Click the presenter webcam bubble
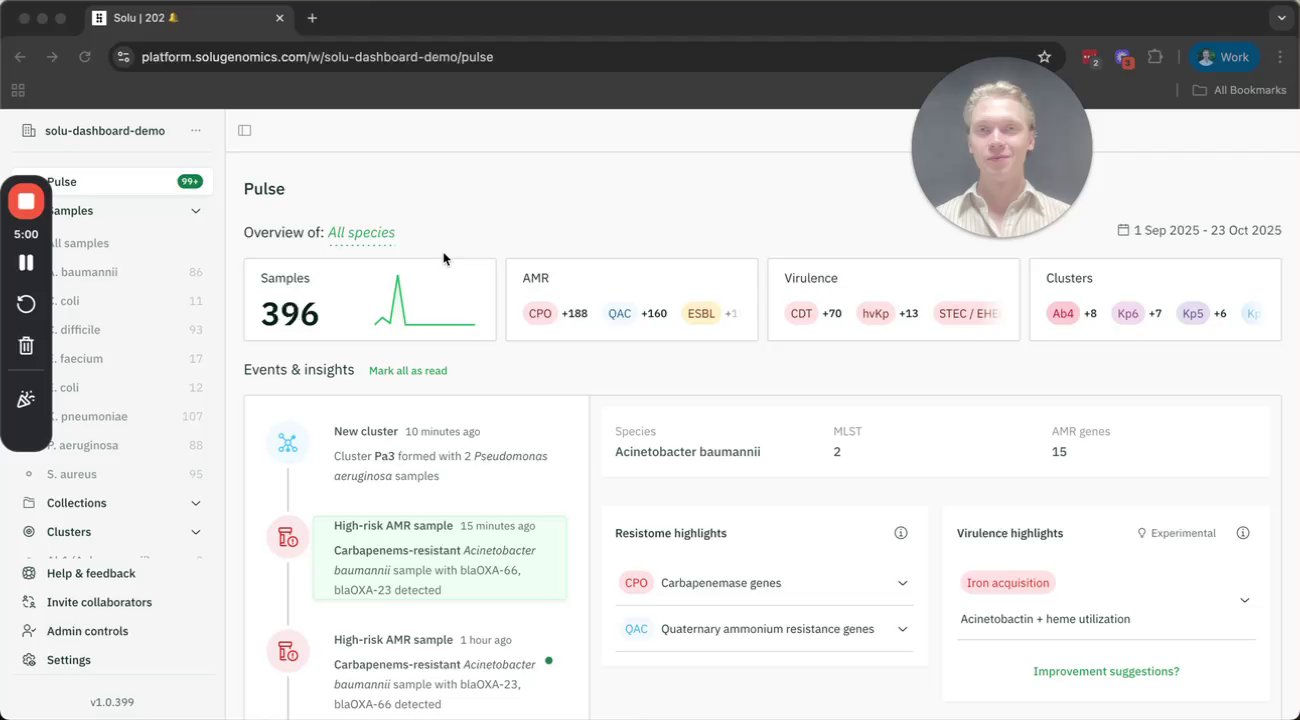 click(1001, 147)
